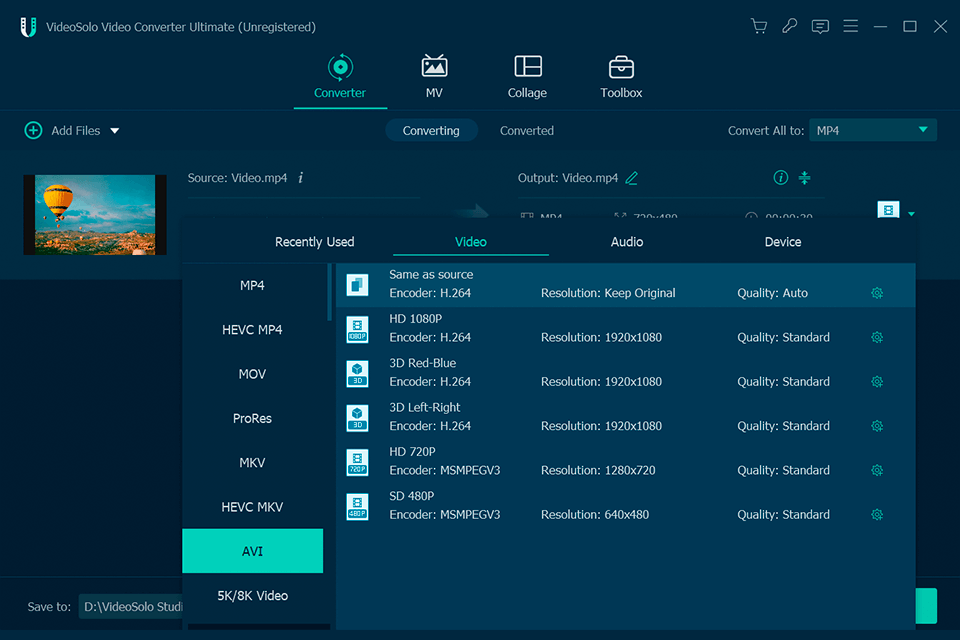Click the info icon next to Output
Screen dimensions: 960x640
780,177
